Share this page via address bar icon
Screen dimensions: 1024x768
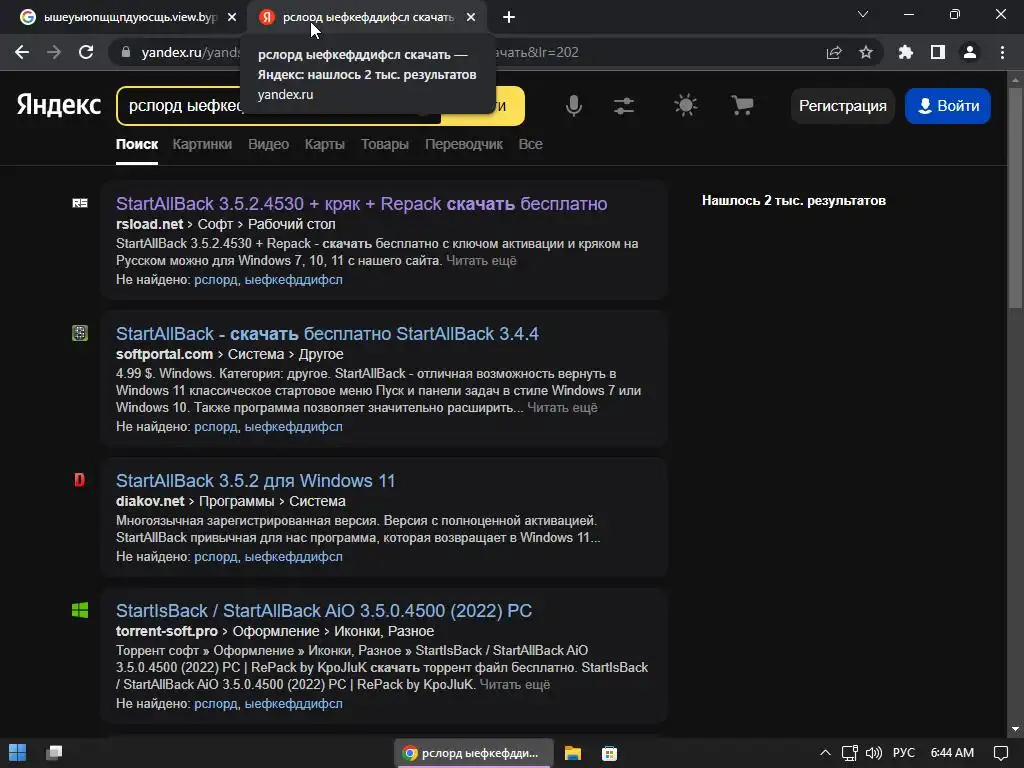point(834,52)
